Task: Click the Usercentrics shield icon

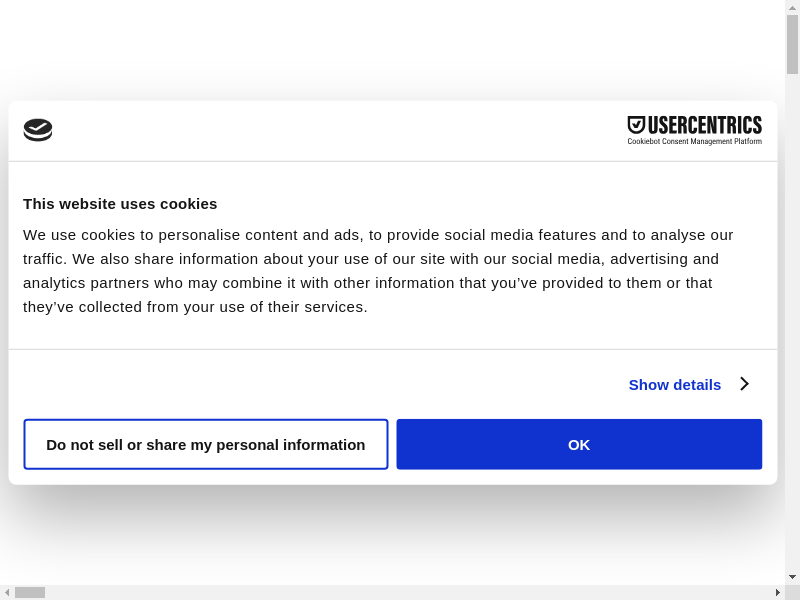Action: [636, 125]
